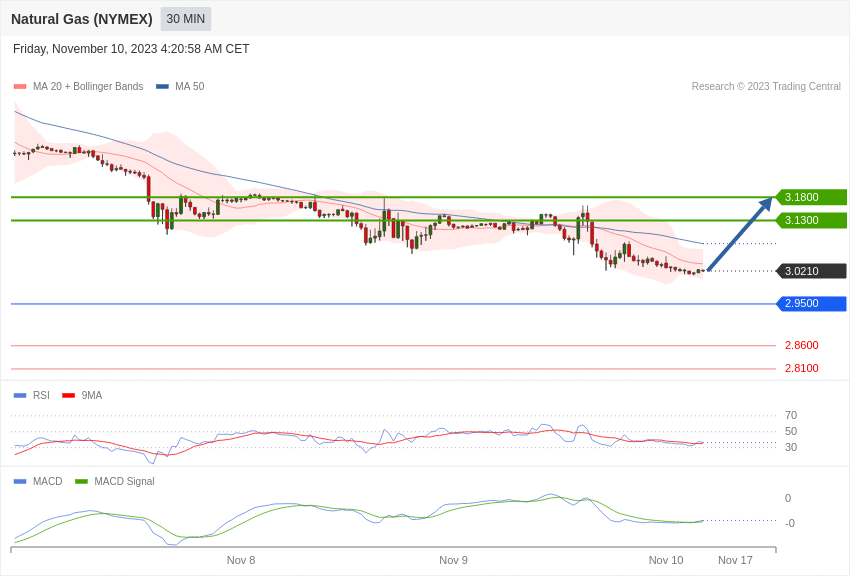Click the Nov 9 date axis label

pyautogui.click(x=453, y=560)
